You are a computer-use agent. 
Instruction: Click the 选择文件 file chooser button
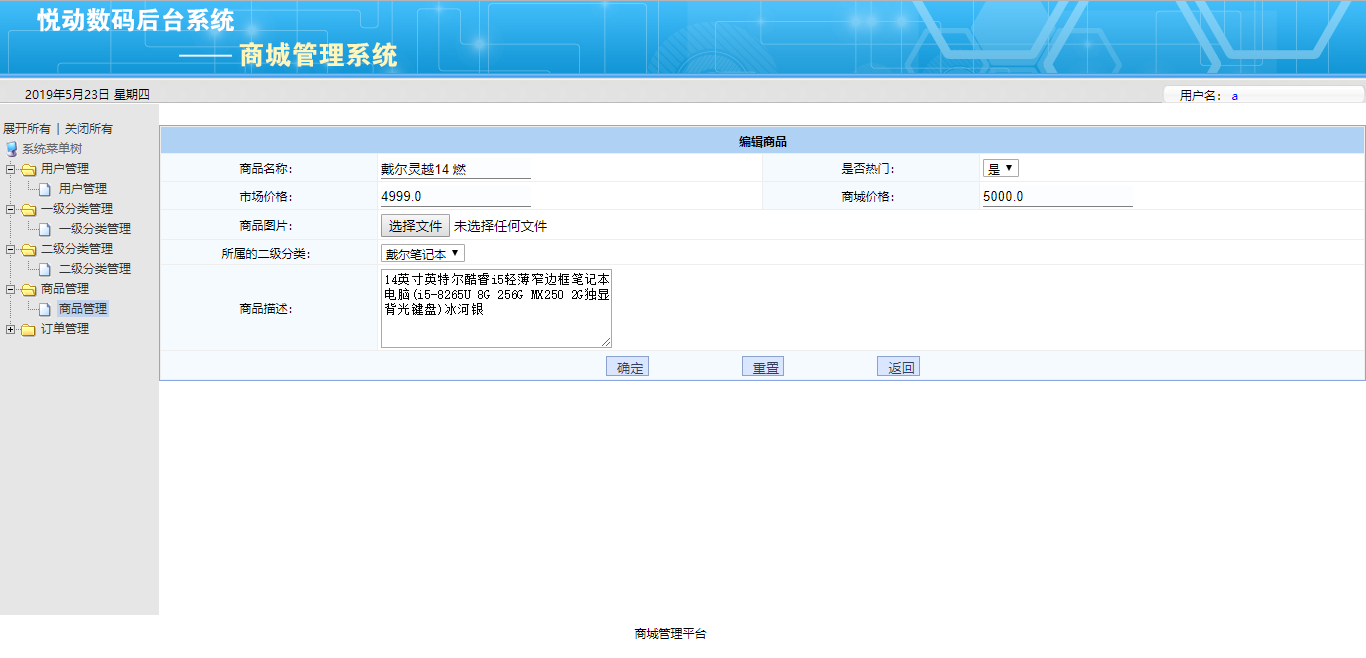click(x=415, y=226)
